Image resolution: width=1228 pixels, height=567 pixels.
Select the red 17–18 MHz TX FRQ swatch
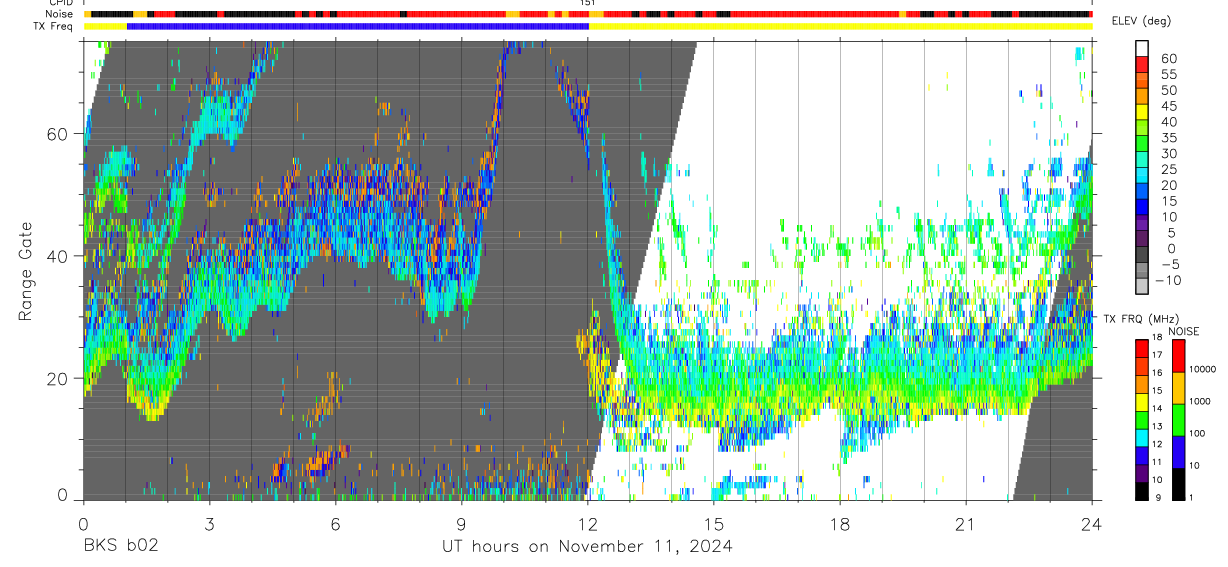coord(1142,348)
